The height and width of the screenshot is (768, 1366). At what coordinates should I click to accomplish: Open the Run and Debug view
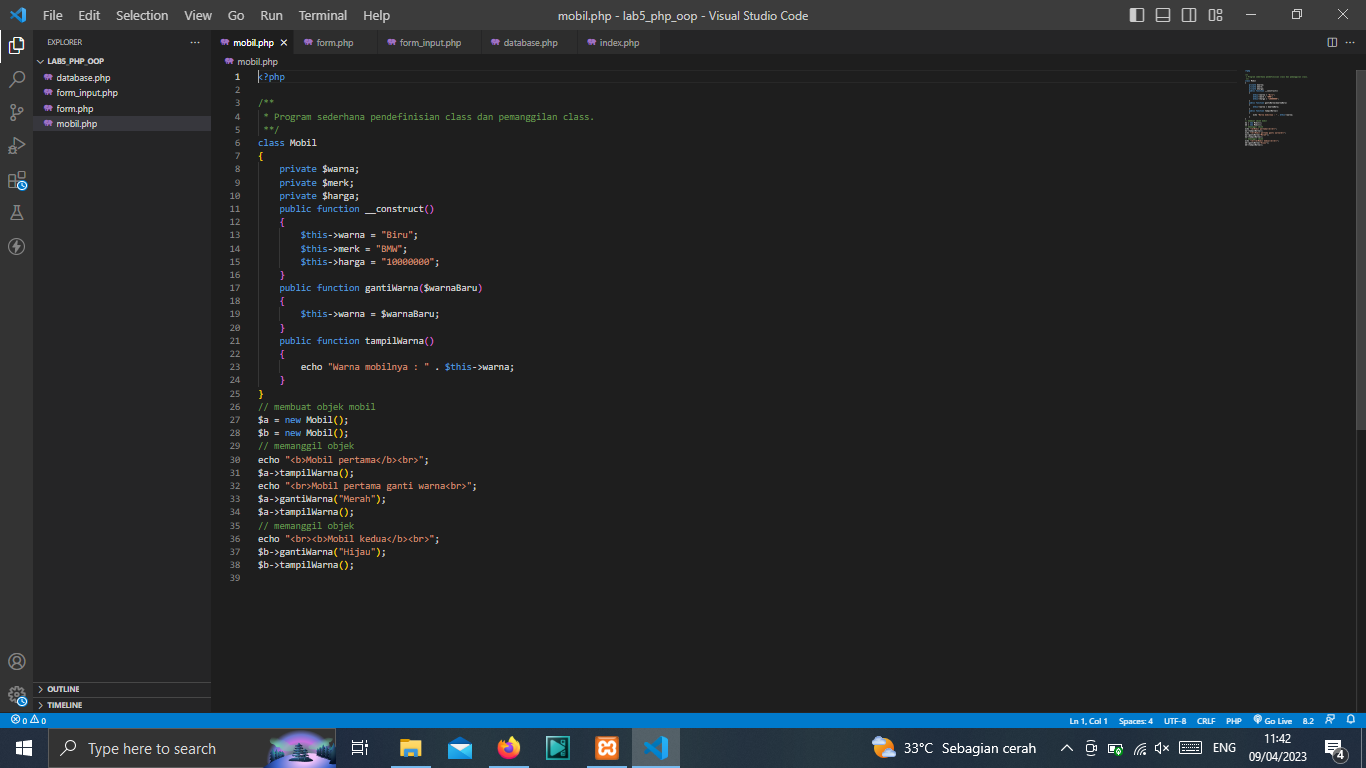[x=16, y=146]
